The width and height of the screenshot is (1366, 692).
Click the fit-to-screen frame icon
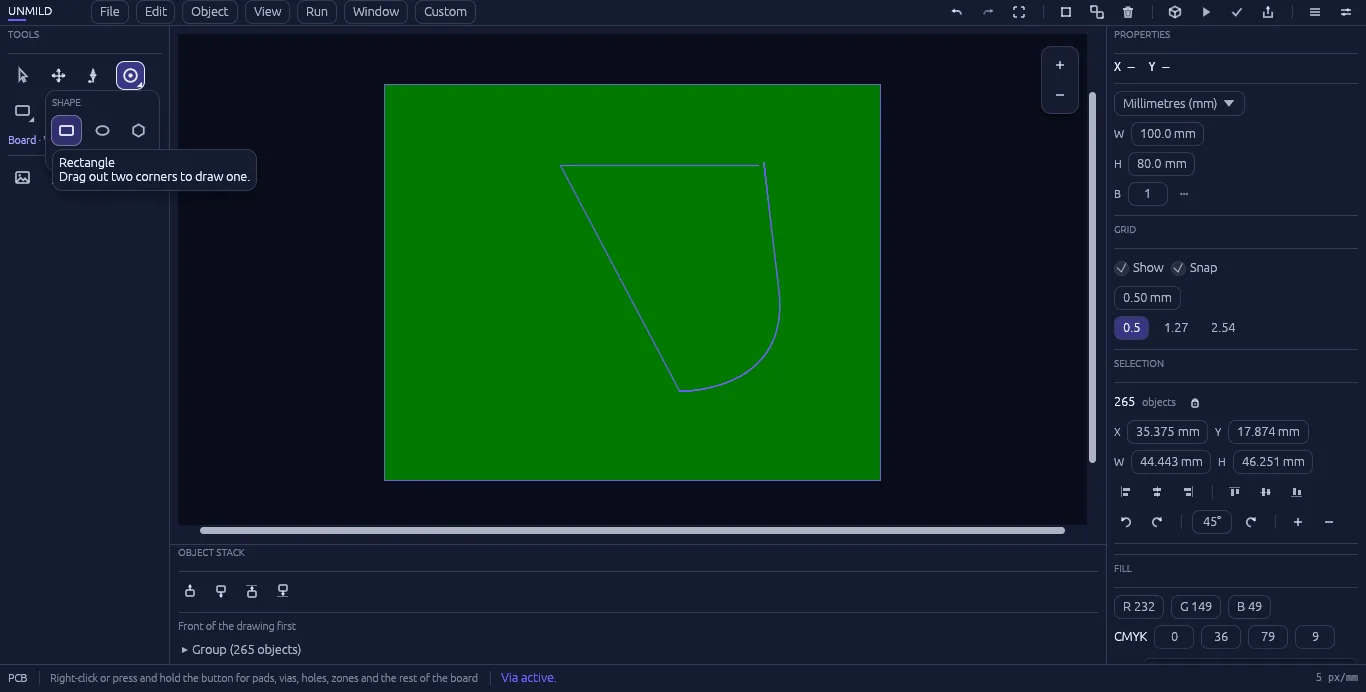[x=1019, y=12]
